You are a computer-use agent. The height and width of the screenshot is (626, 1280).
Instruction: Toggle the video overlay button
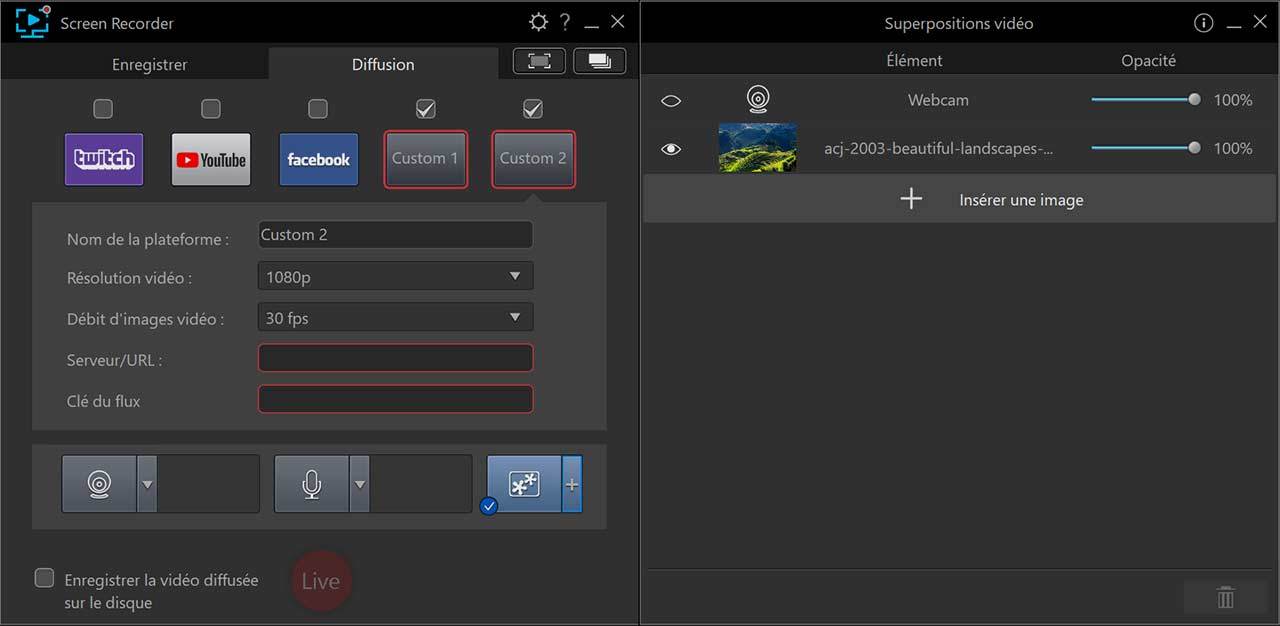524,484
